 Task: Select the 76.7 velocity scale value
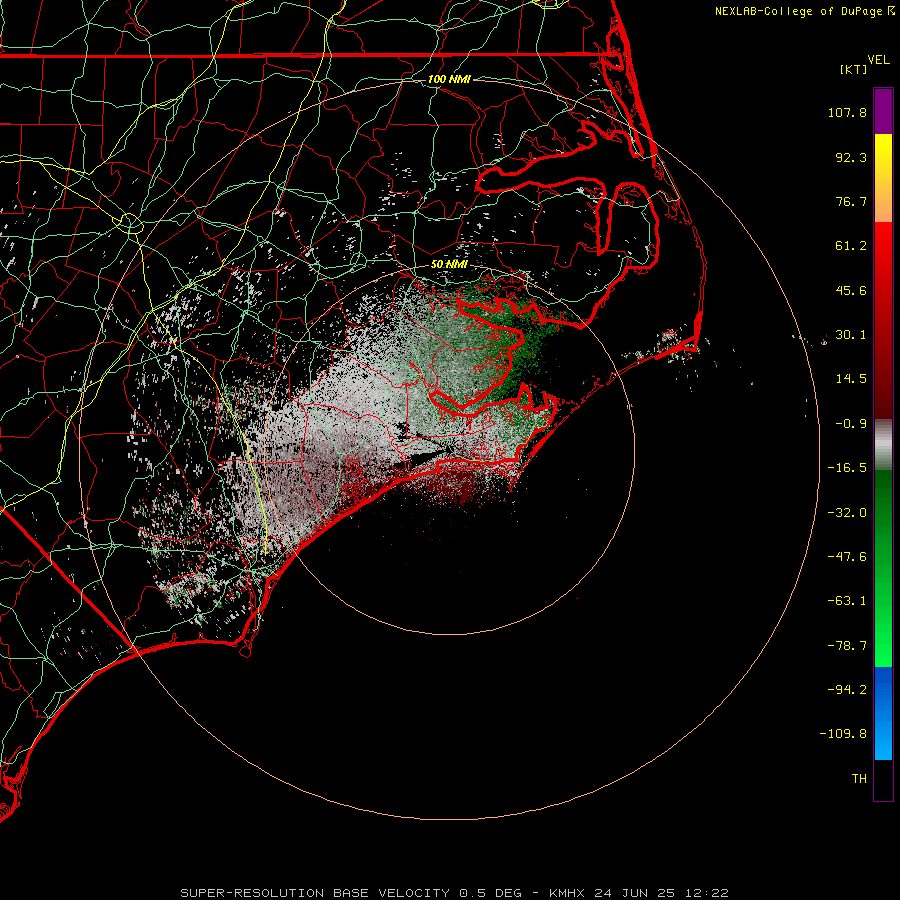tap(851, 201)
